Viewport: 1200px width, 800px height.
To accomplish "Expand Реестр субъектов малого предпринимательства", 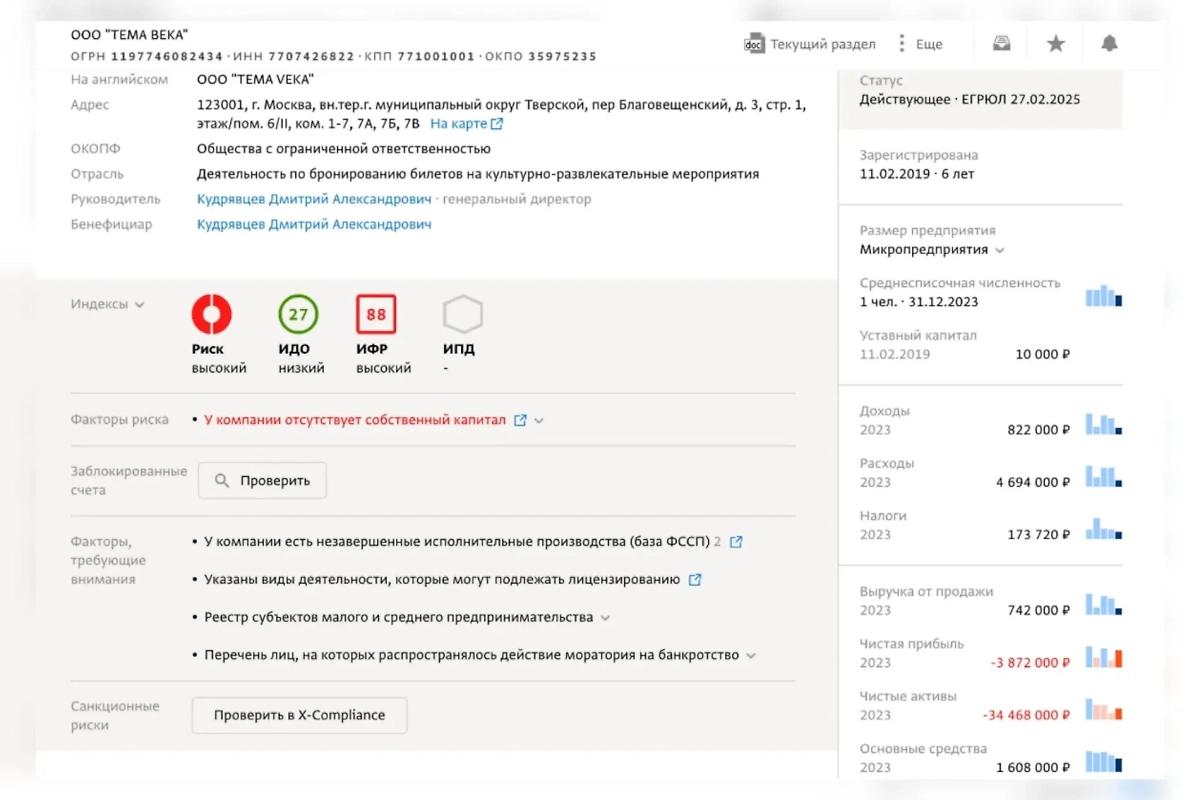I will 605,617.
